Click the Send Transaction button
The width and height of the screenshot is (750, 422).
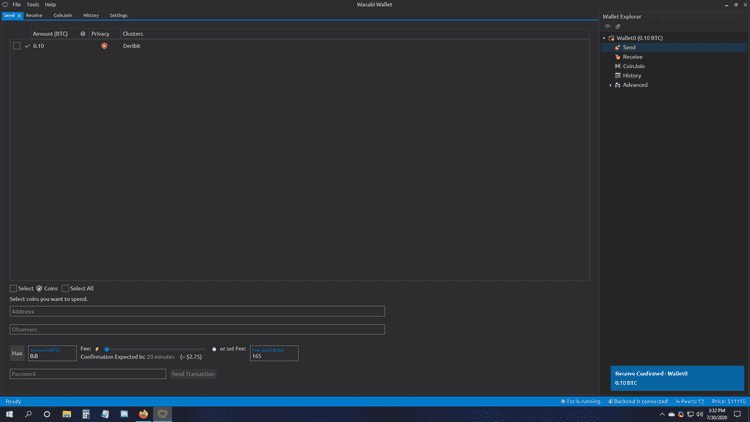click(193, 374)
